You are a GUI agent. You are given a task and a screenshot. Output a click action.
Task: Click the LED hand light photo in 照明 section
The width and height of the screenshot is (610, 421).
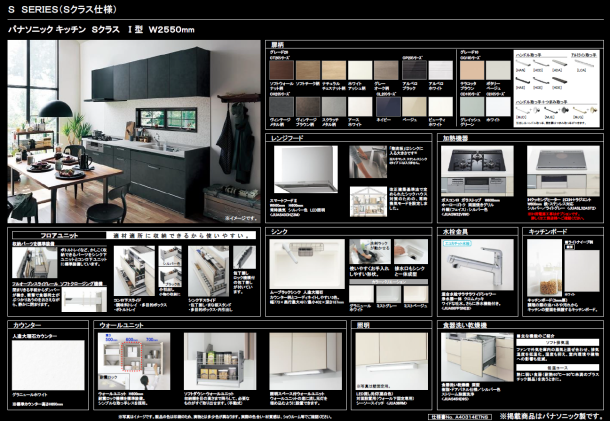click(392, 361)
